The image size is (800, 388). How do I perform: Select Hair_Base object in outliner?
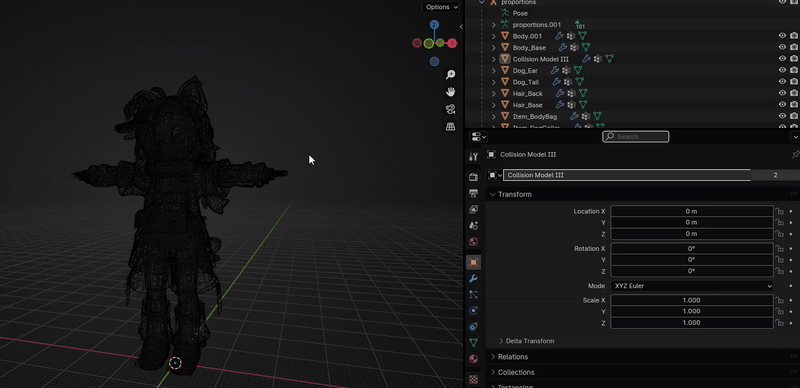[x=527, y=105]
